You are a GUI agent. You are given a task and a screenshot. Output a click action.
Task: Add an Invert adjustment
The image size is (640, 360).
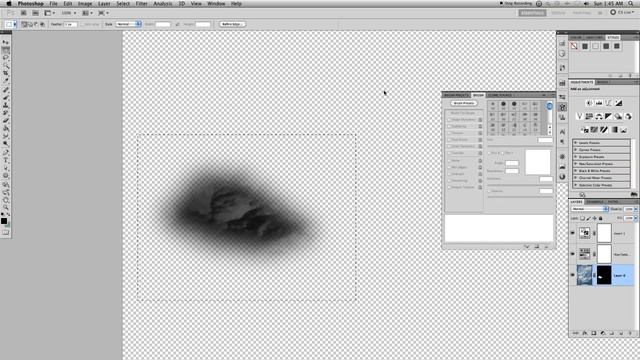pos(584,130)
